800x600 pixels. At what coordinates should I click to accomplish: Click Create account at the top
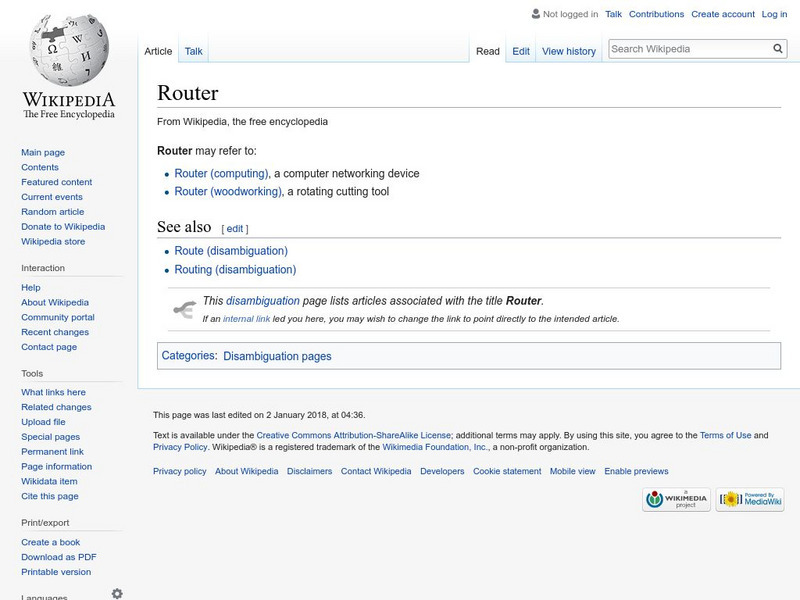[x=723, y=14]
